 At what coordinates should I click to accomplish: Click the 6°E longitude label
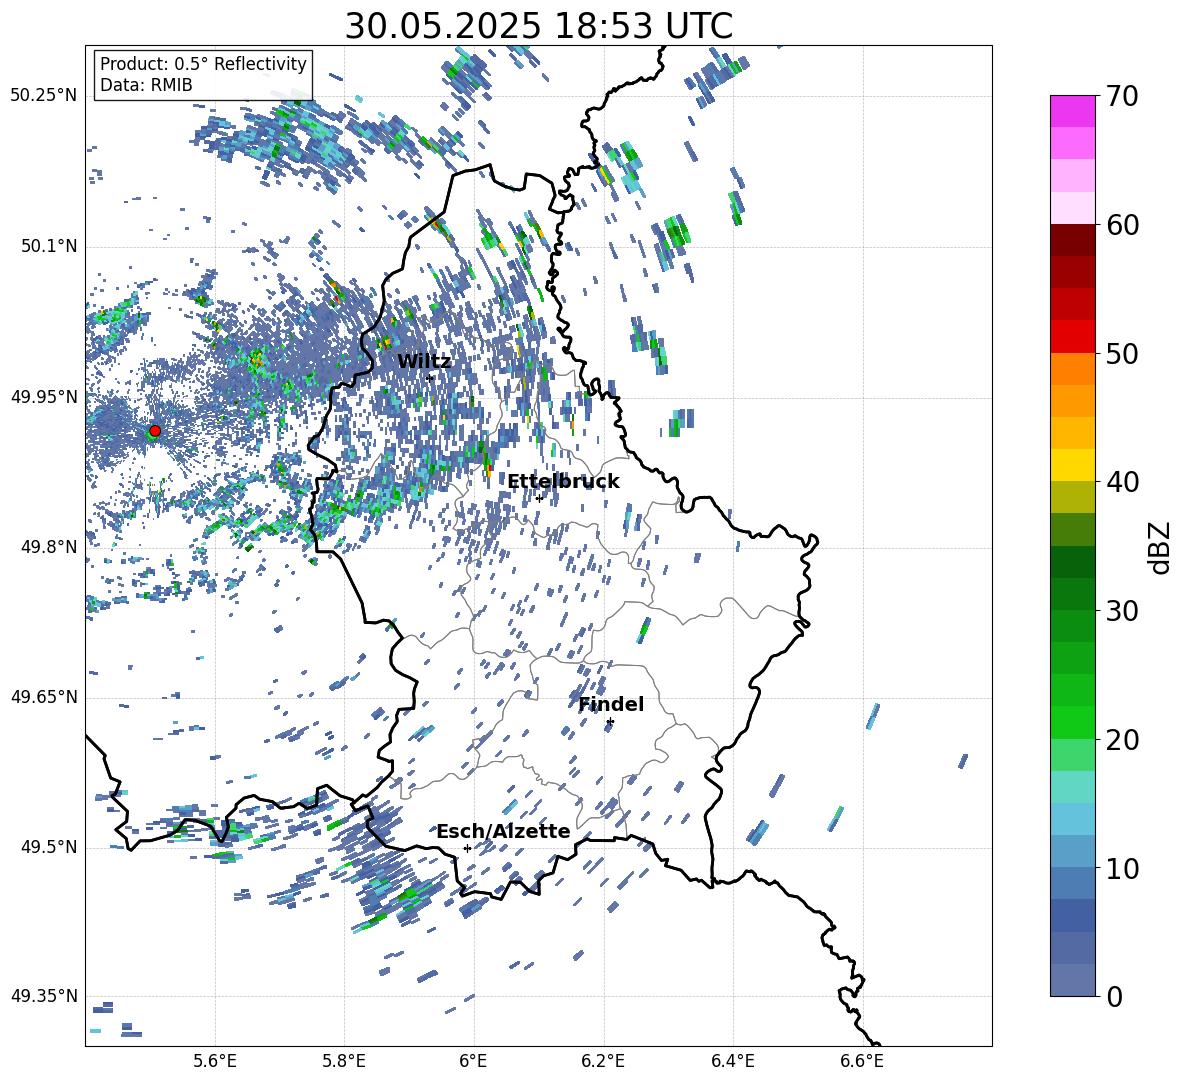point(473,1061)
